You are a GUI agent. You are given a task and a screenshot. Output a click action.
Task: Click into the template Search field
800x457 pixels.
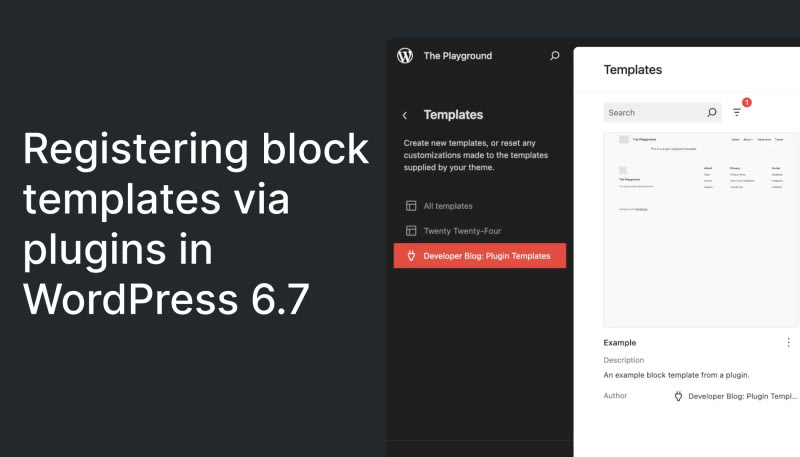(654, 113)
